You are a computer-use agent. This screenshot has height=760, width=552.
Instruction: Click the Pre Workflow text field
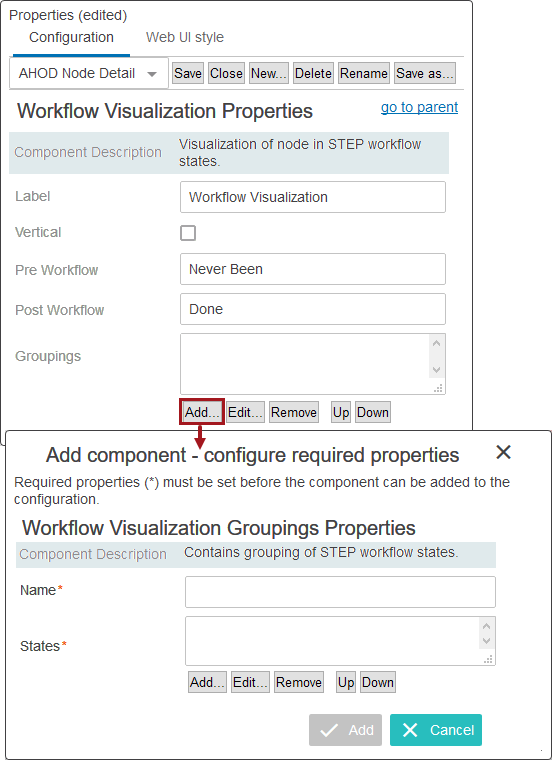(x=313, y=269)
